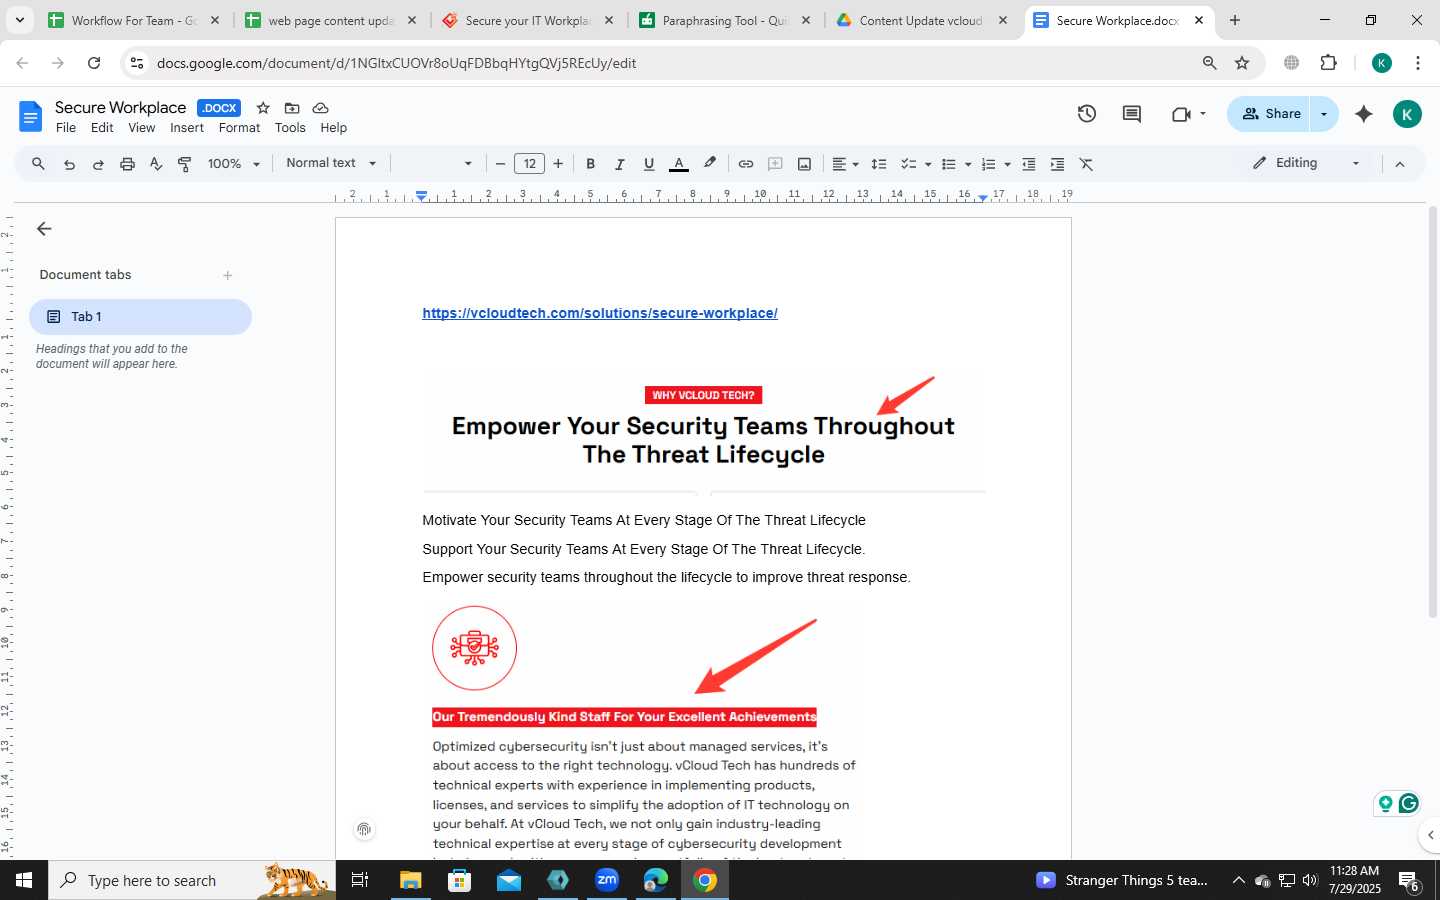Expand the bulleted list options arrow
The image size is (1440, 900).
tap(968, 164)
